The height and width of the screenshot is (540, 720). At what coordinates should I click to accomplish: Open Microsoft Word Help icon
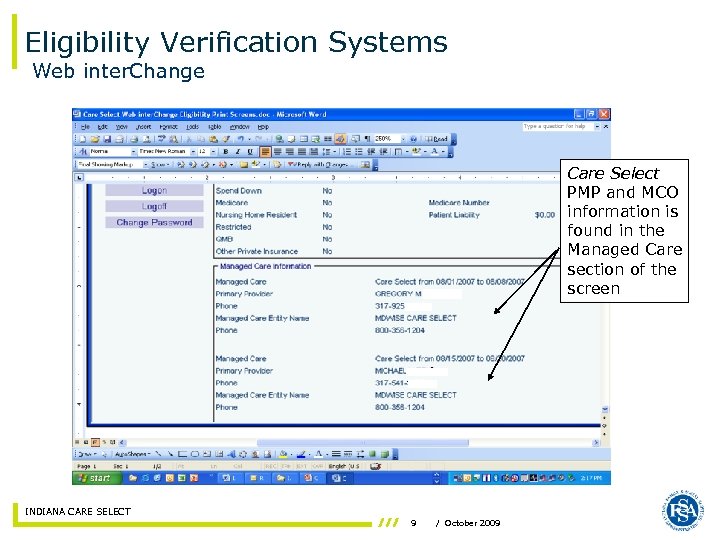413,139
